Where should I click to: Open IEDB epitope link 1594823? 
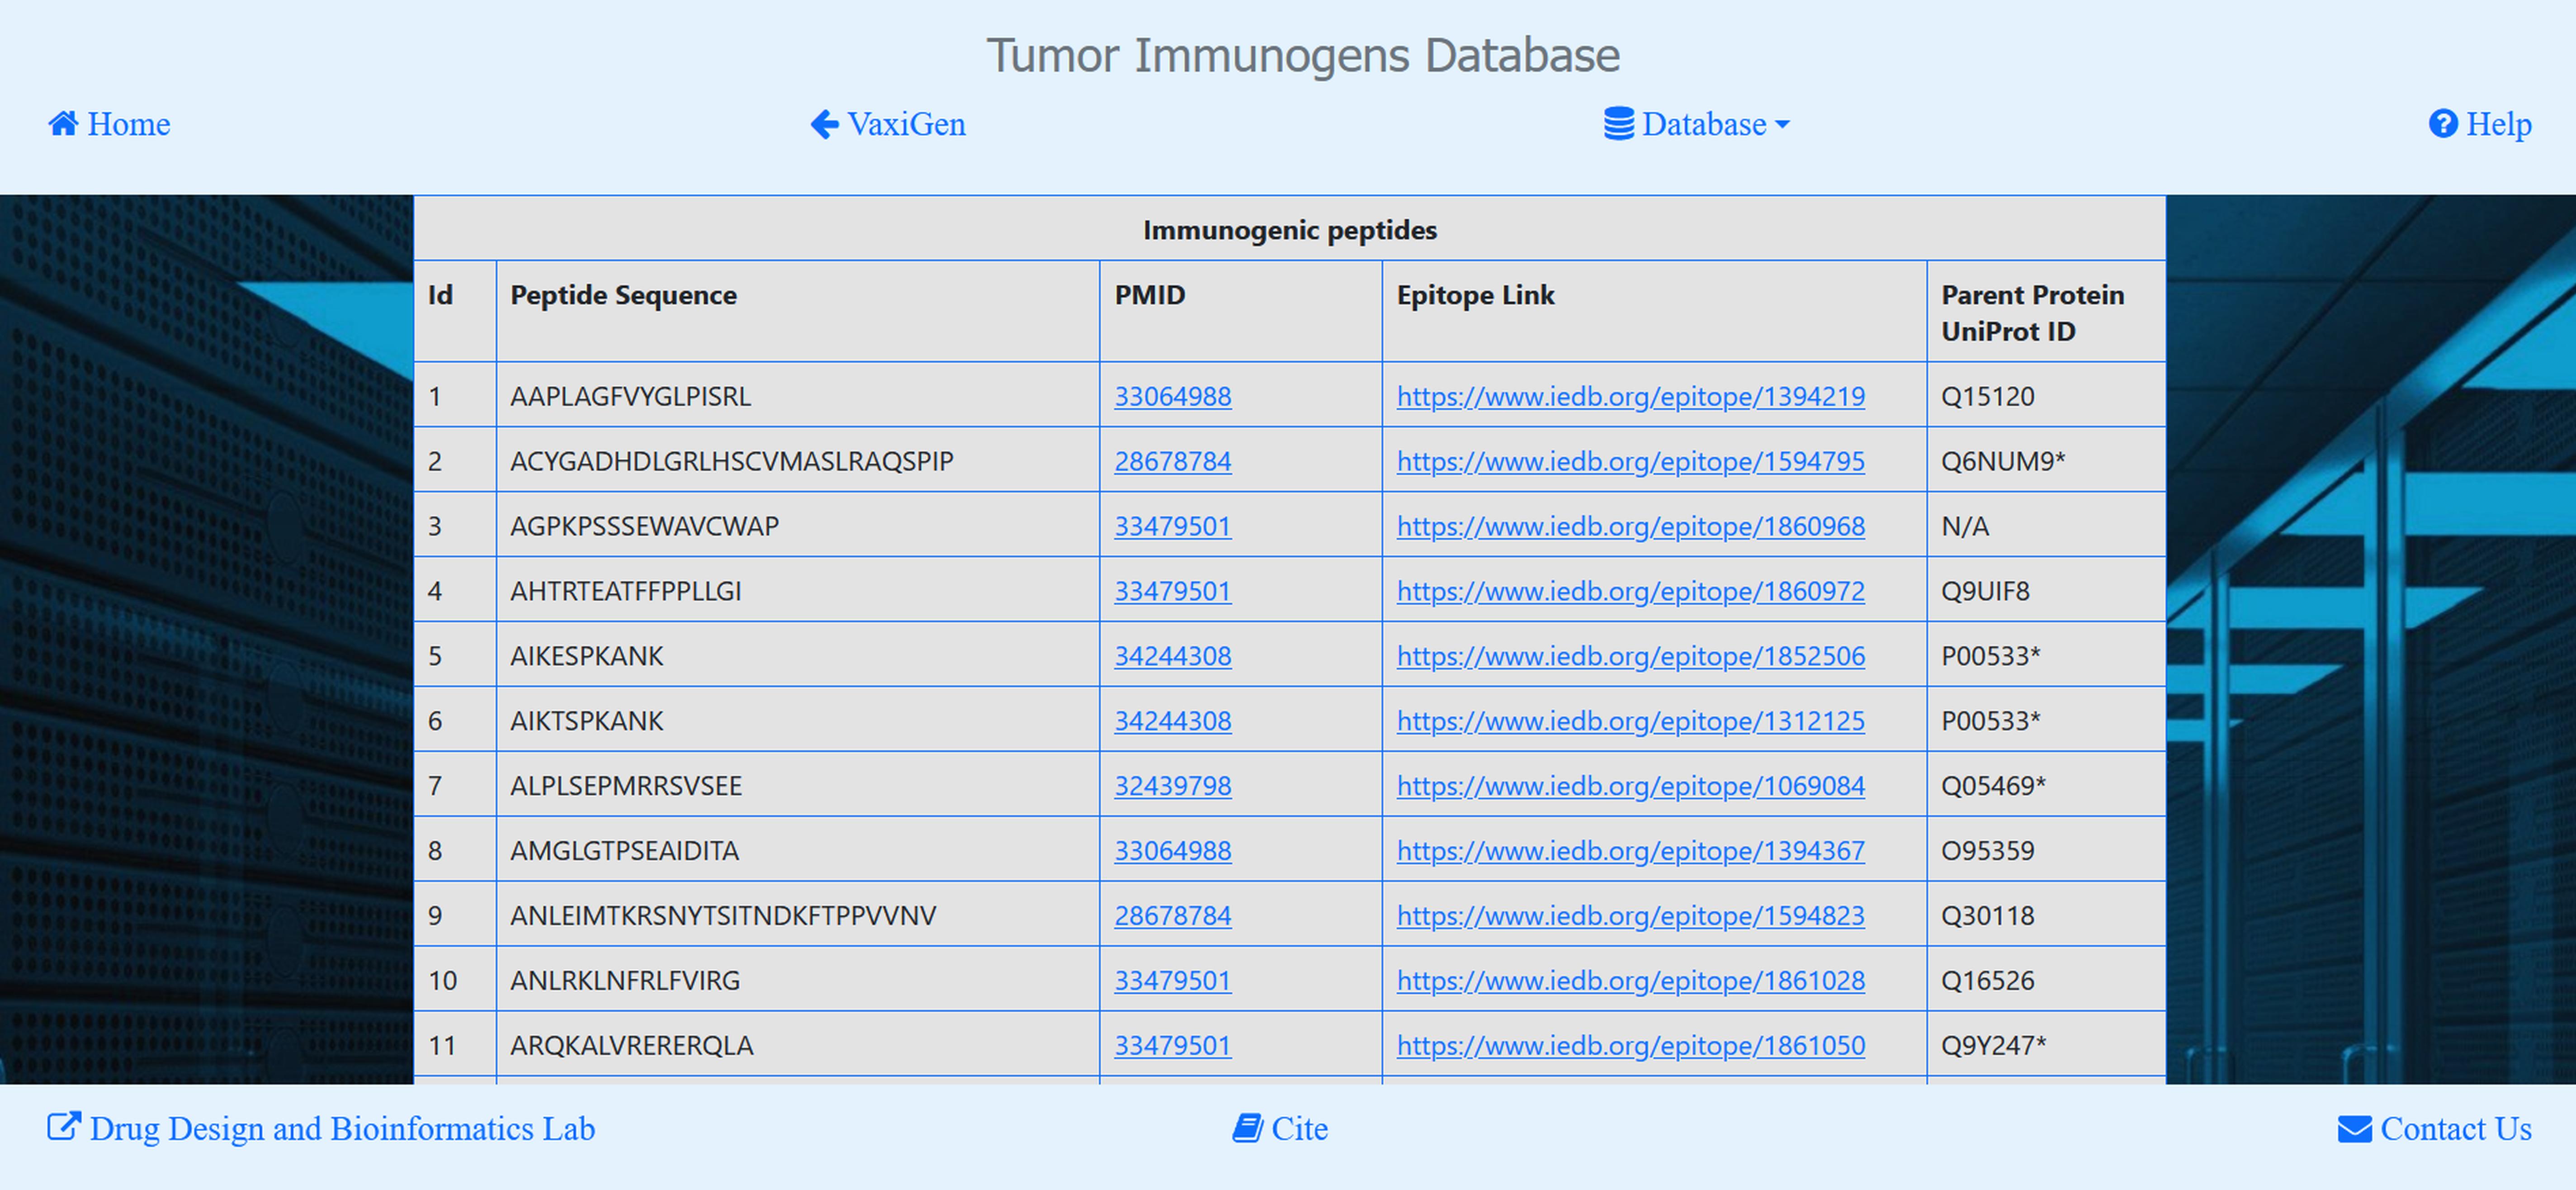pos(1630,916)
